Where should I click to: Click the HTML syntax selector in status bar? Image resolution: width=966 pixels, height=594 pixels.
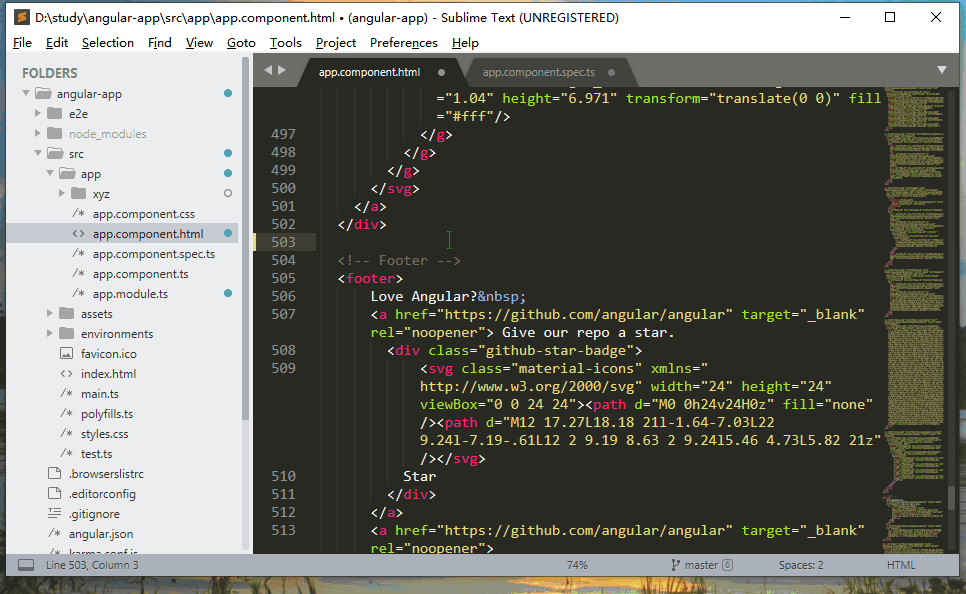(x=901, y=565)
